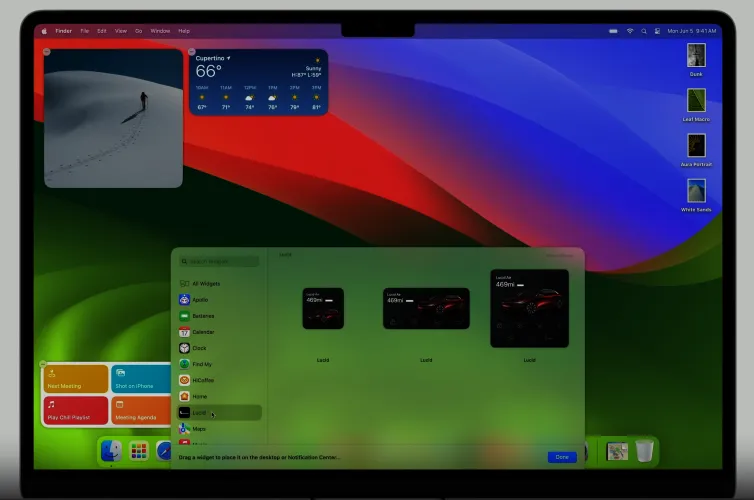
Task: Choose Batteries from the widget list
Action: click(202, 315)
